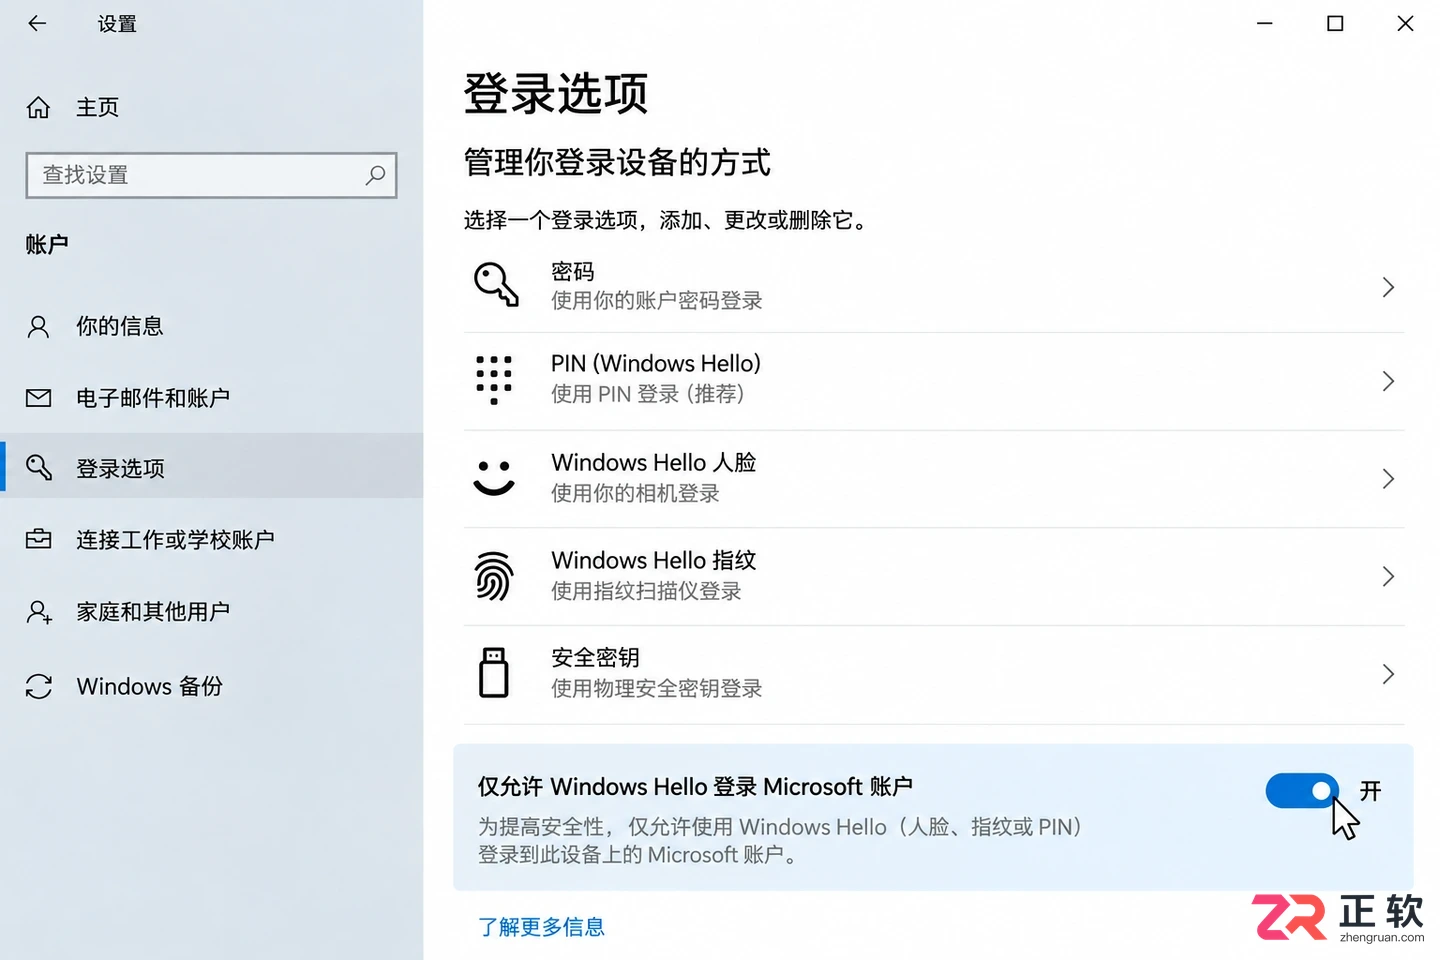Click the person icon for 你的信息
Screen dimensions: 1440x960
point(38,326)
